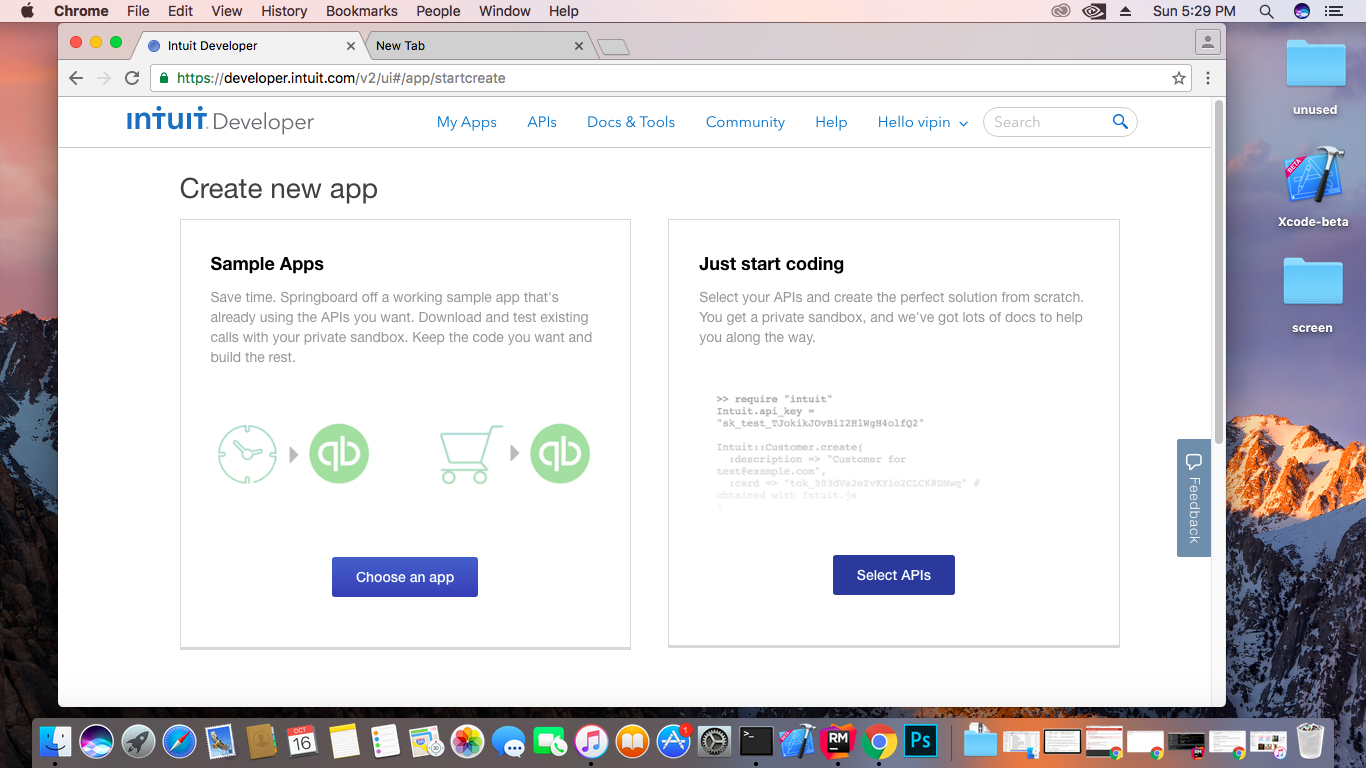Open the History menu
The width and height of the screenshot is (1366, 768).
(x=284, y=11)
